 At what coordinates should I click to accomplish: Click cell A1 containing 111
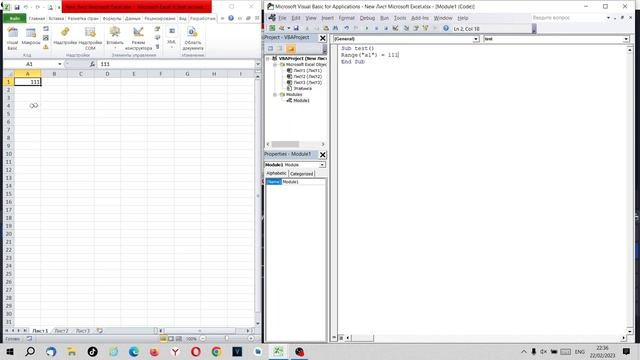pyautogui.click(x=27, y=82)
